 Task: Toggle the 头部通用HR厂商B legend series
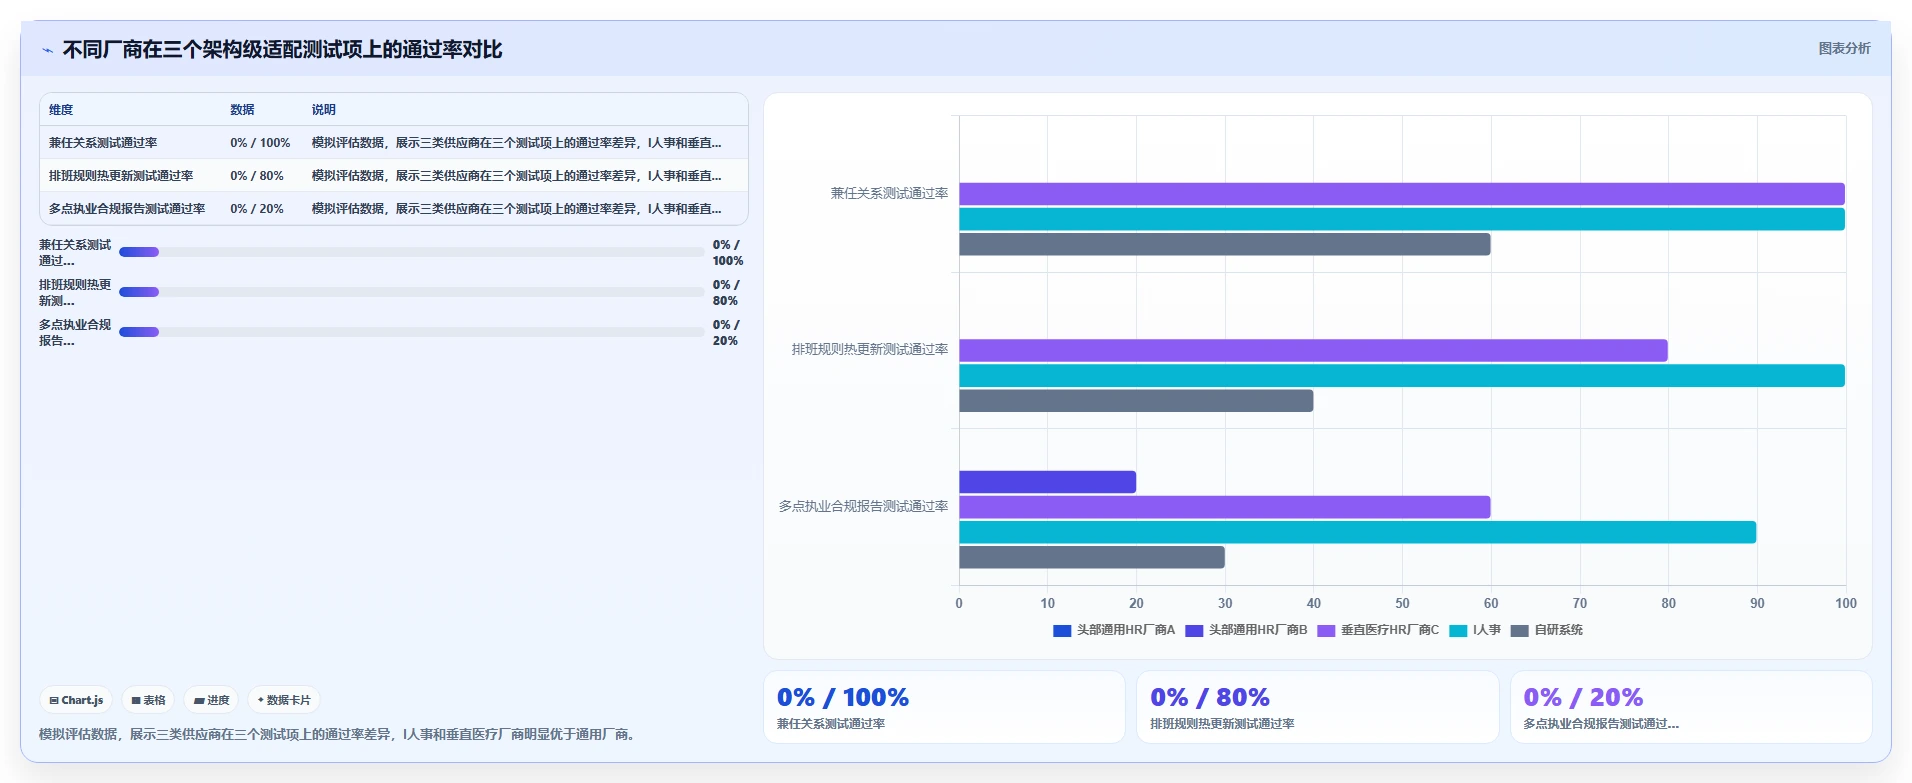tap(1246, 630)
